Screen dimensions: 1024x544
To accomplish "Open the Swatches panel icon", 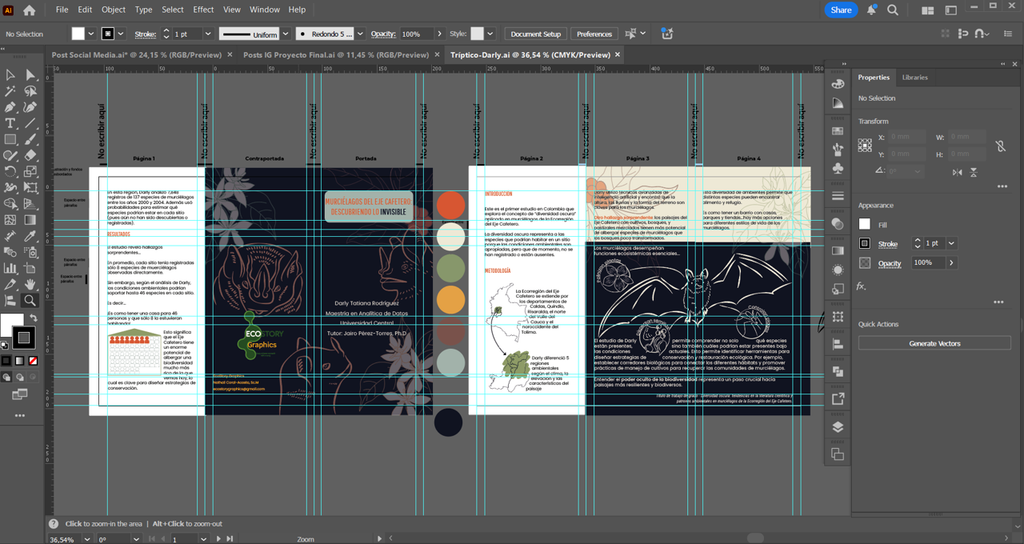I will point(838,131).
